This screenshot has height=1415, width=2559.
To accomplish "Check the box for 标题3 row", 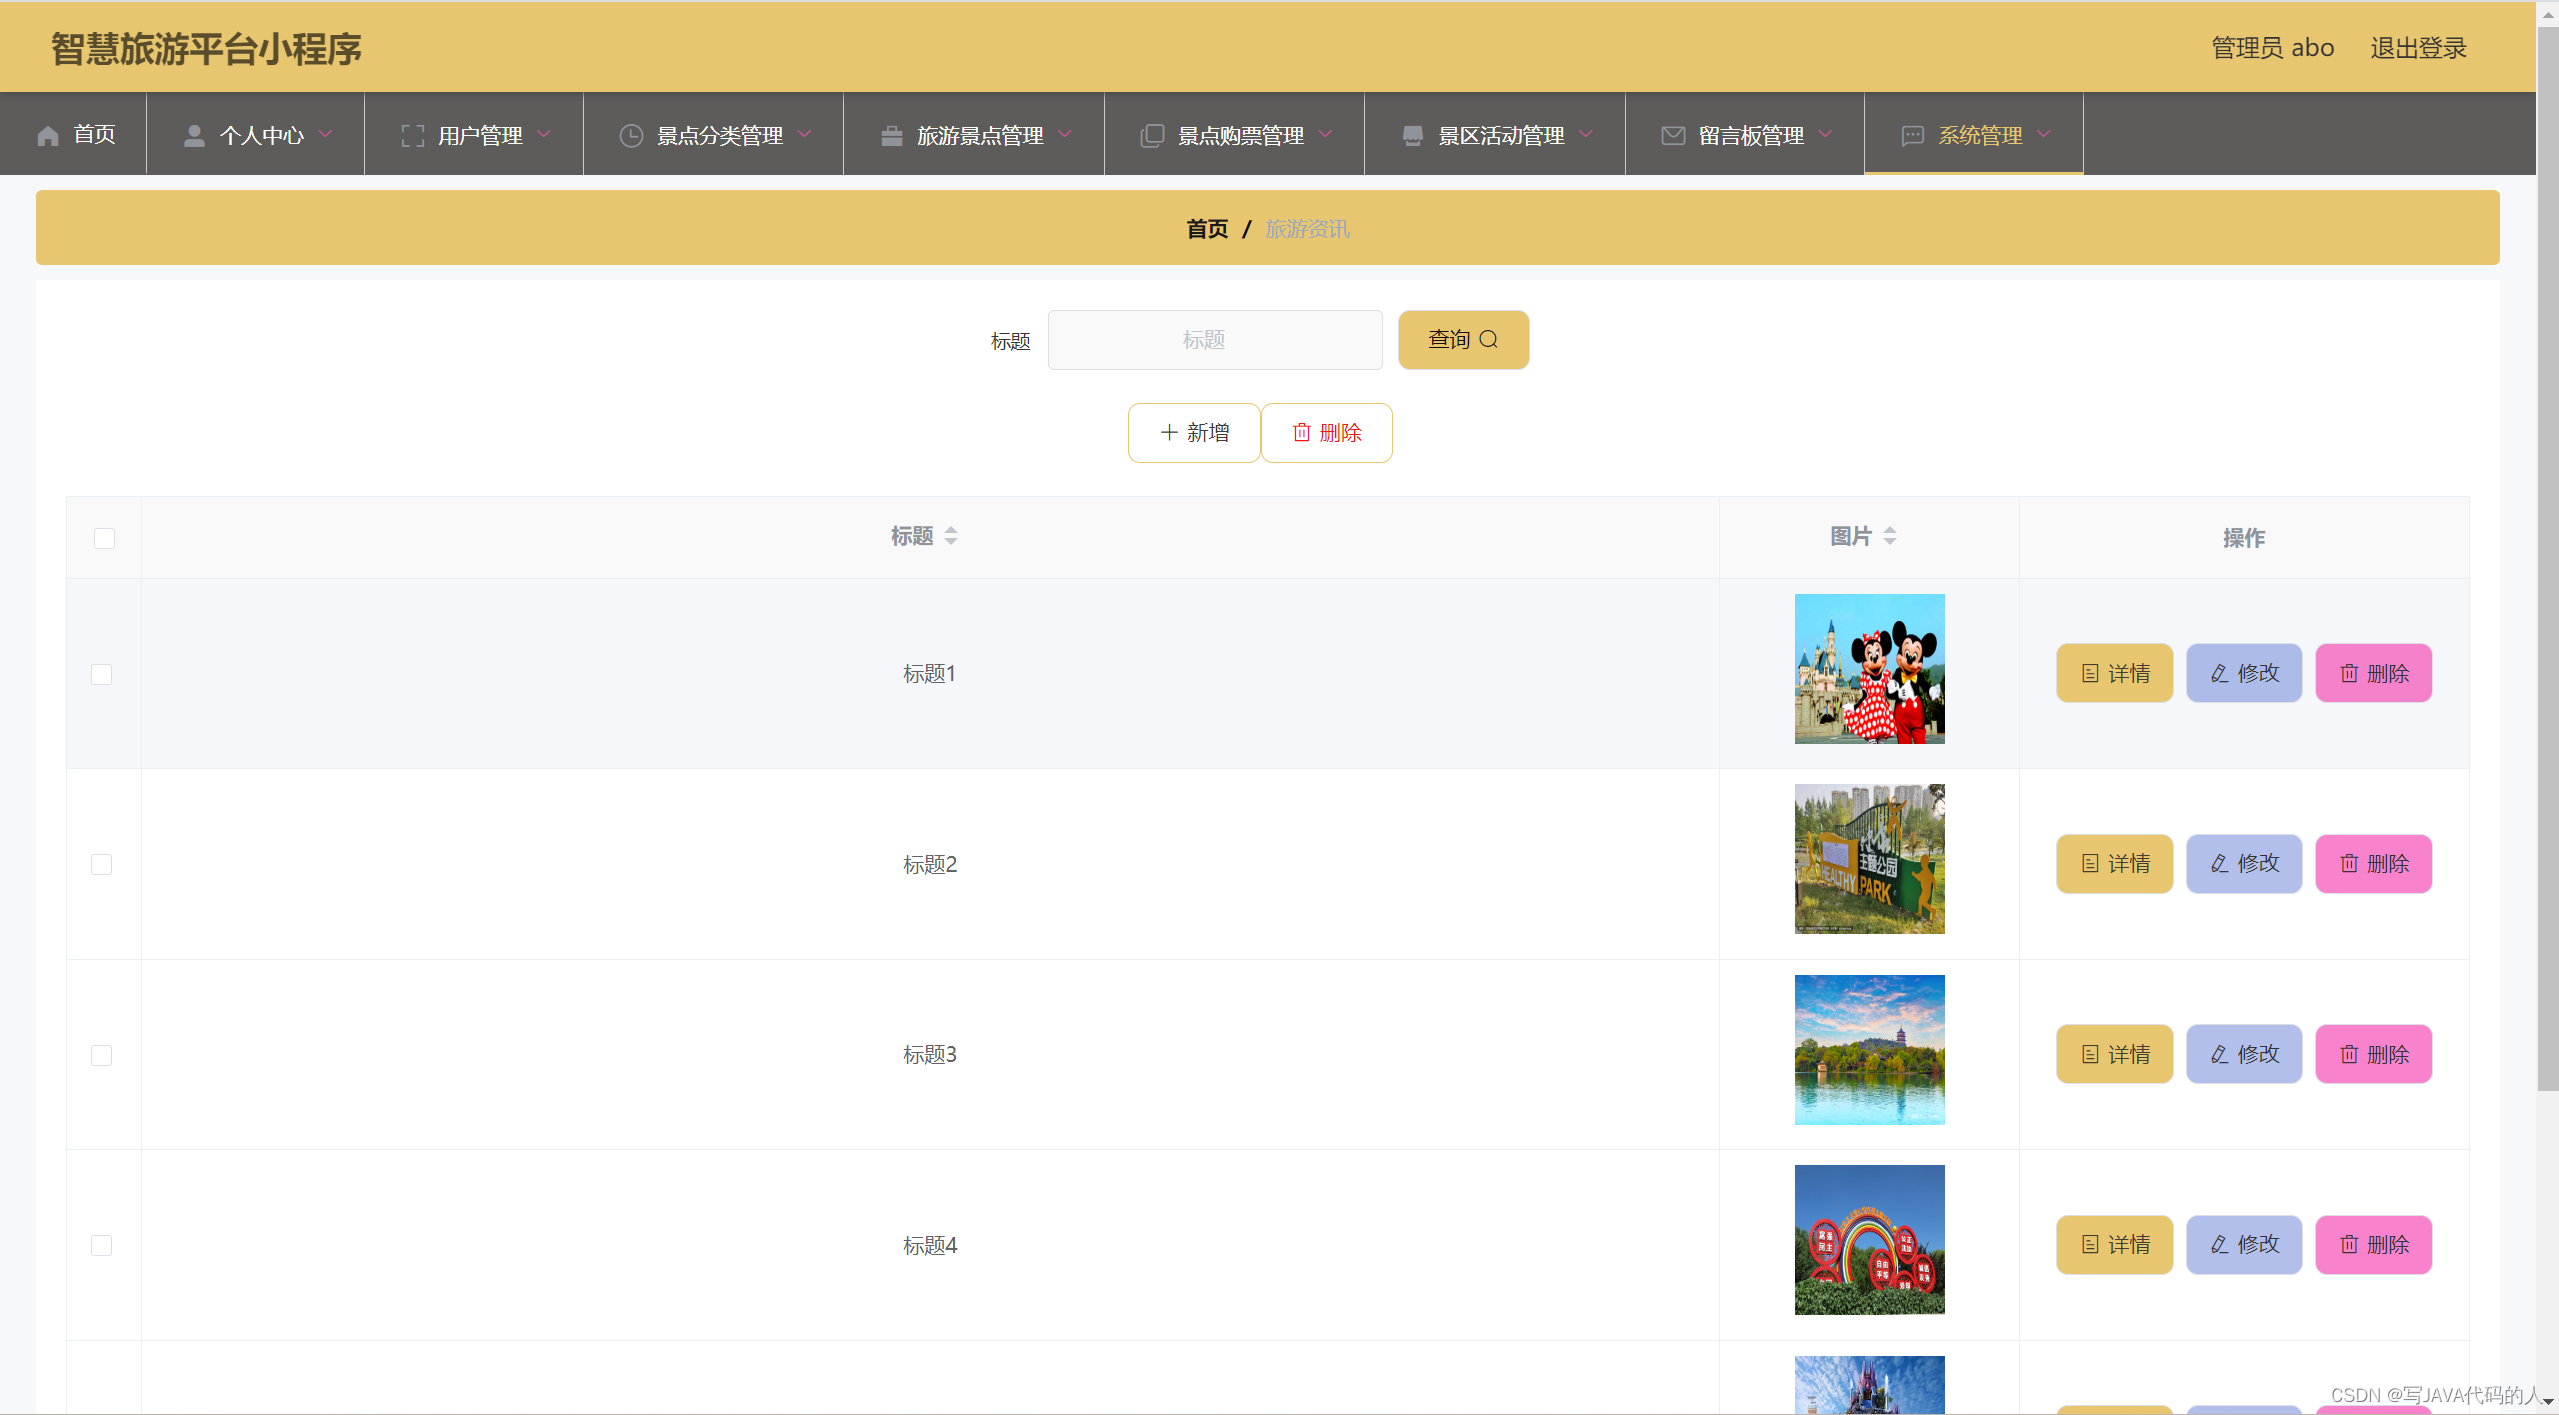I will [101, 1055].
